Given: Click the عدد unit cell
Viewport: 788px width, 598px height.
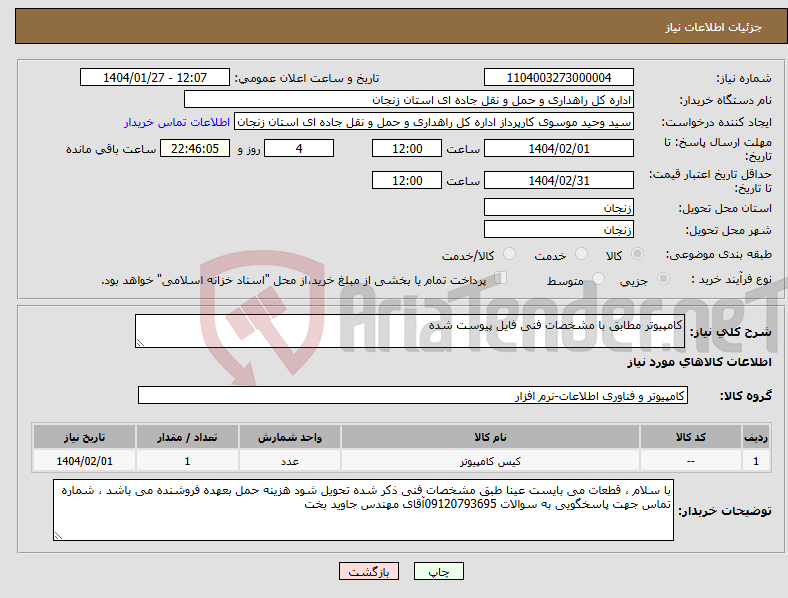Looking at the screenshot, I should (290, 461).
